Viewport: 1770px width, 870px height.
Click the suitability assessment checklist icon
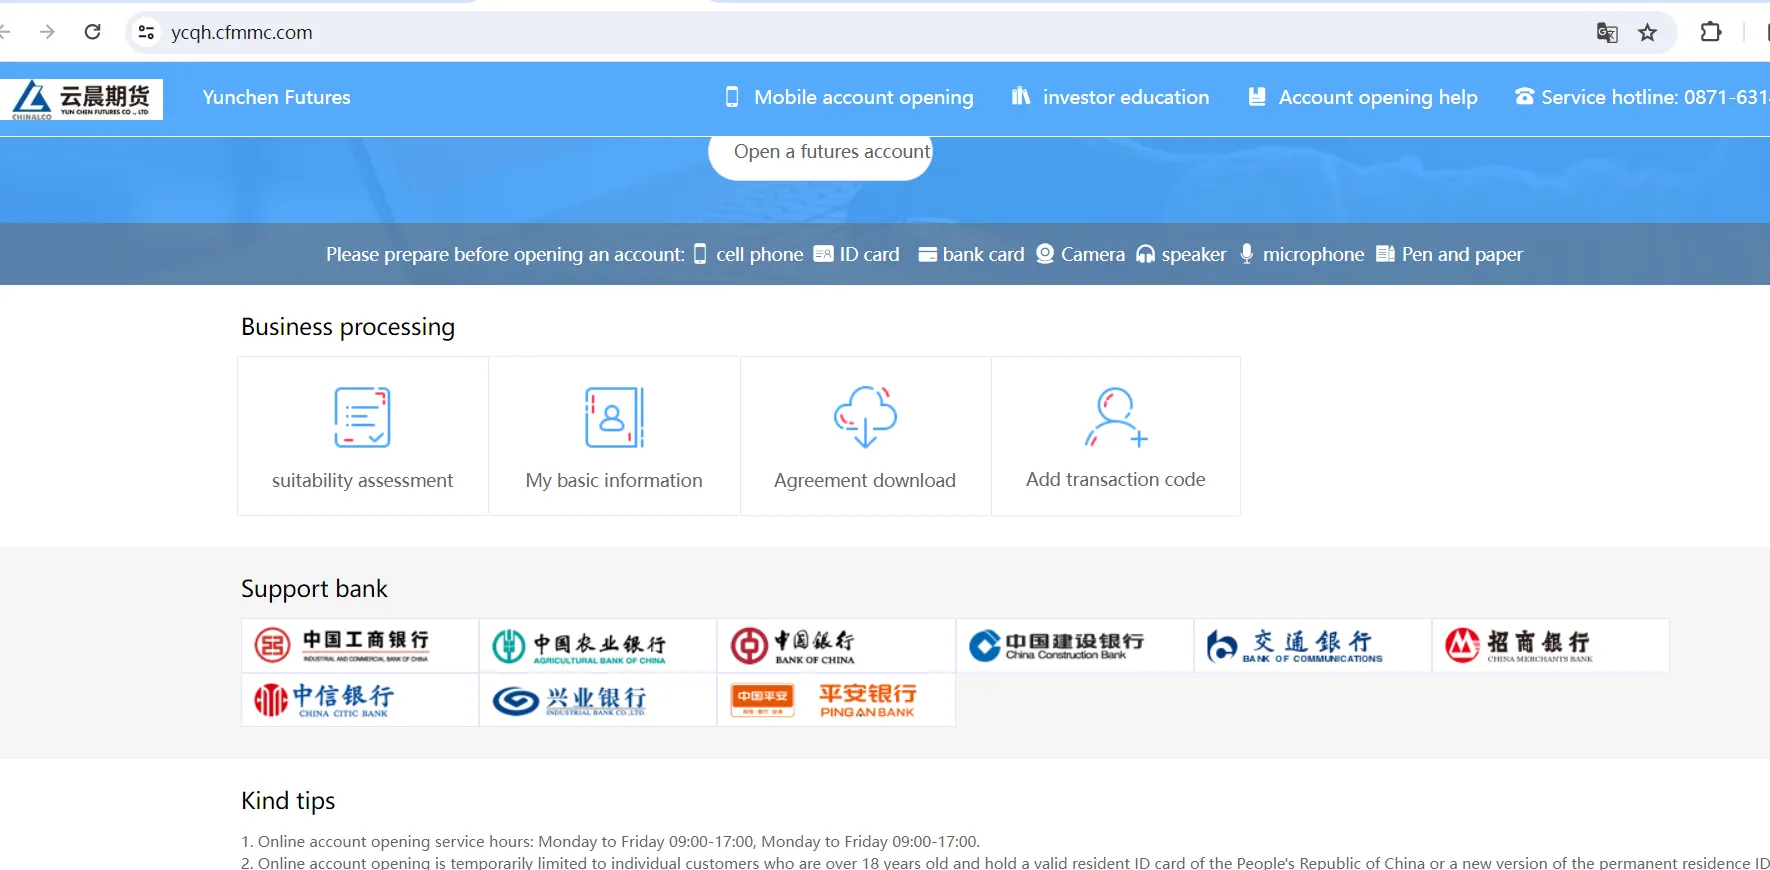[362, 417]
